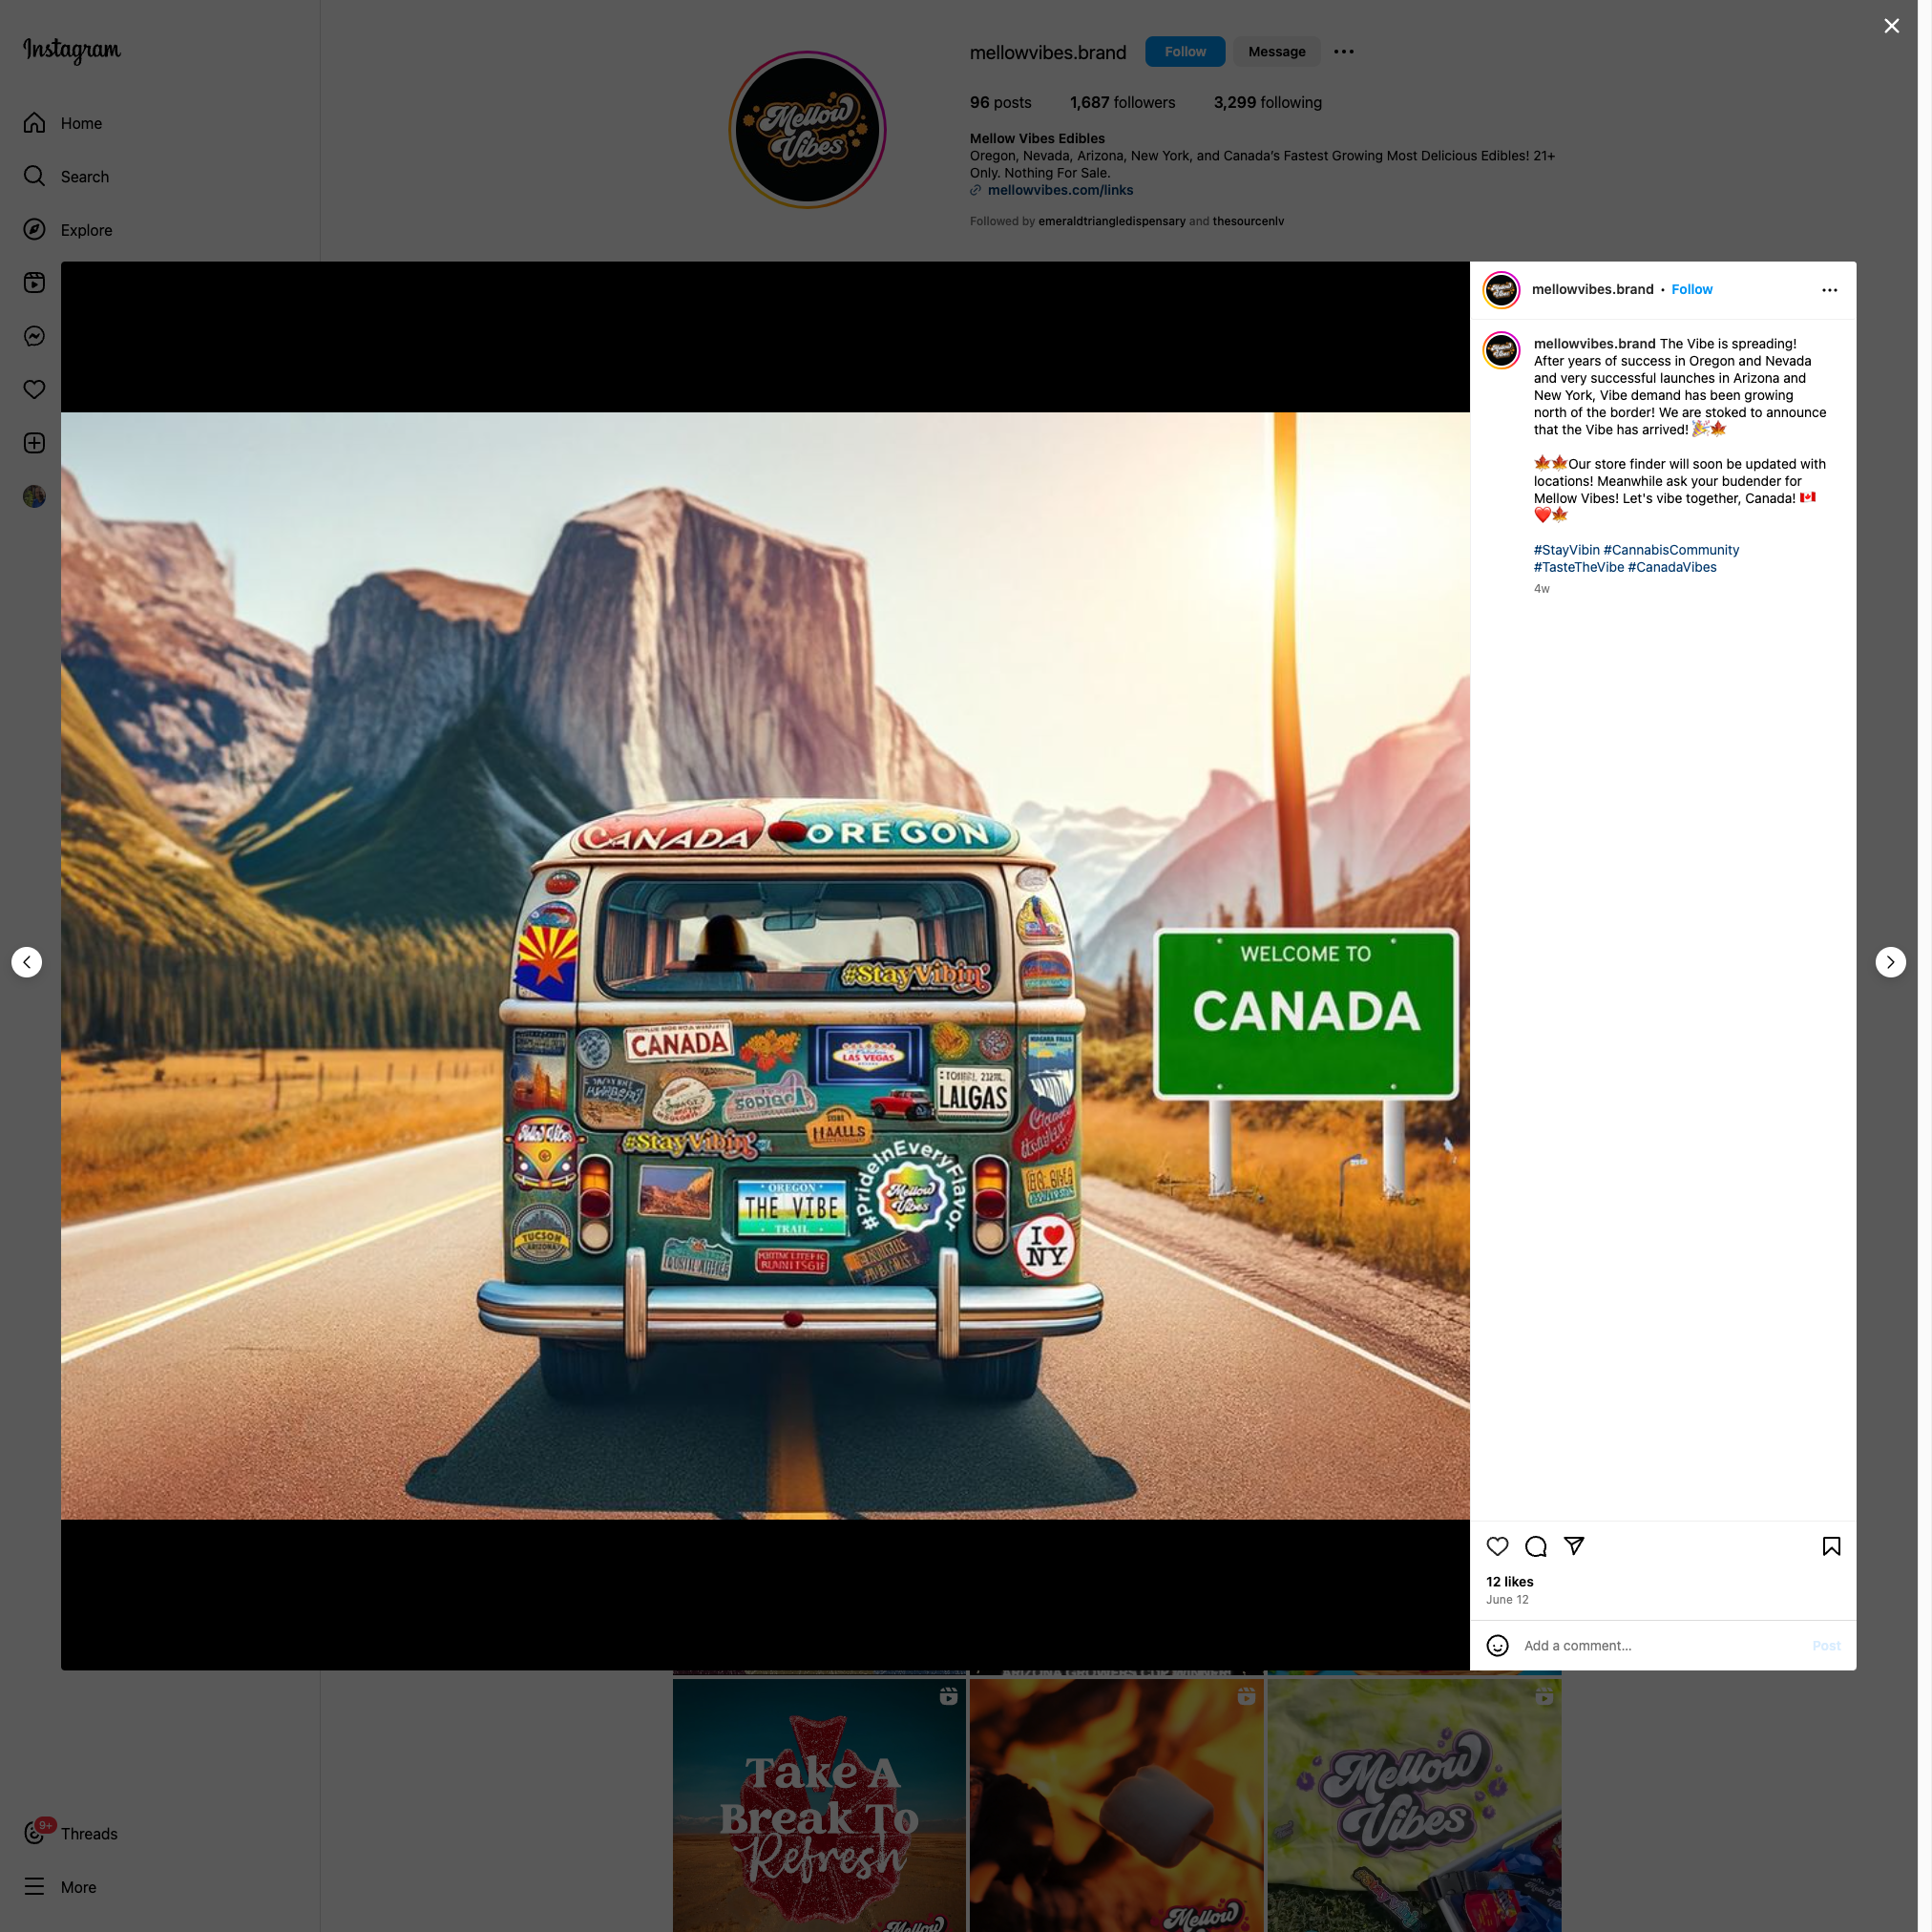Screen dimensions: 1932x1932
Task: Click the 1,687 followers count
Action: pyautogui.click(x=1122, y=103)
